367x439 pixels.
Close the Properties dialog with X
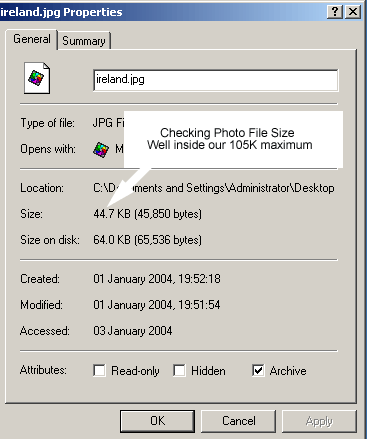point(352,12)
